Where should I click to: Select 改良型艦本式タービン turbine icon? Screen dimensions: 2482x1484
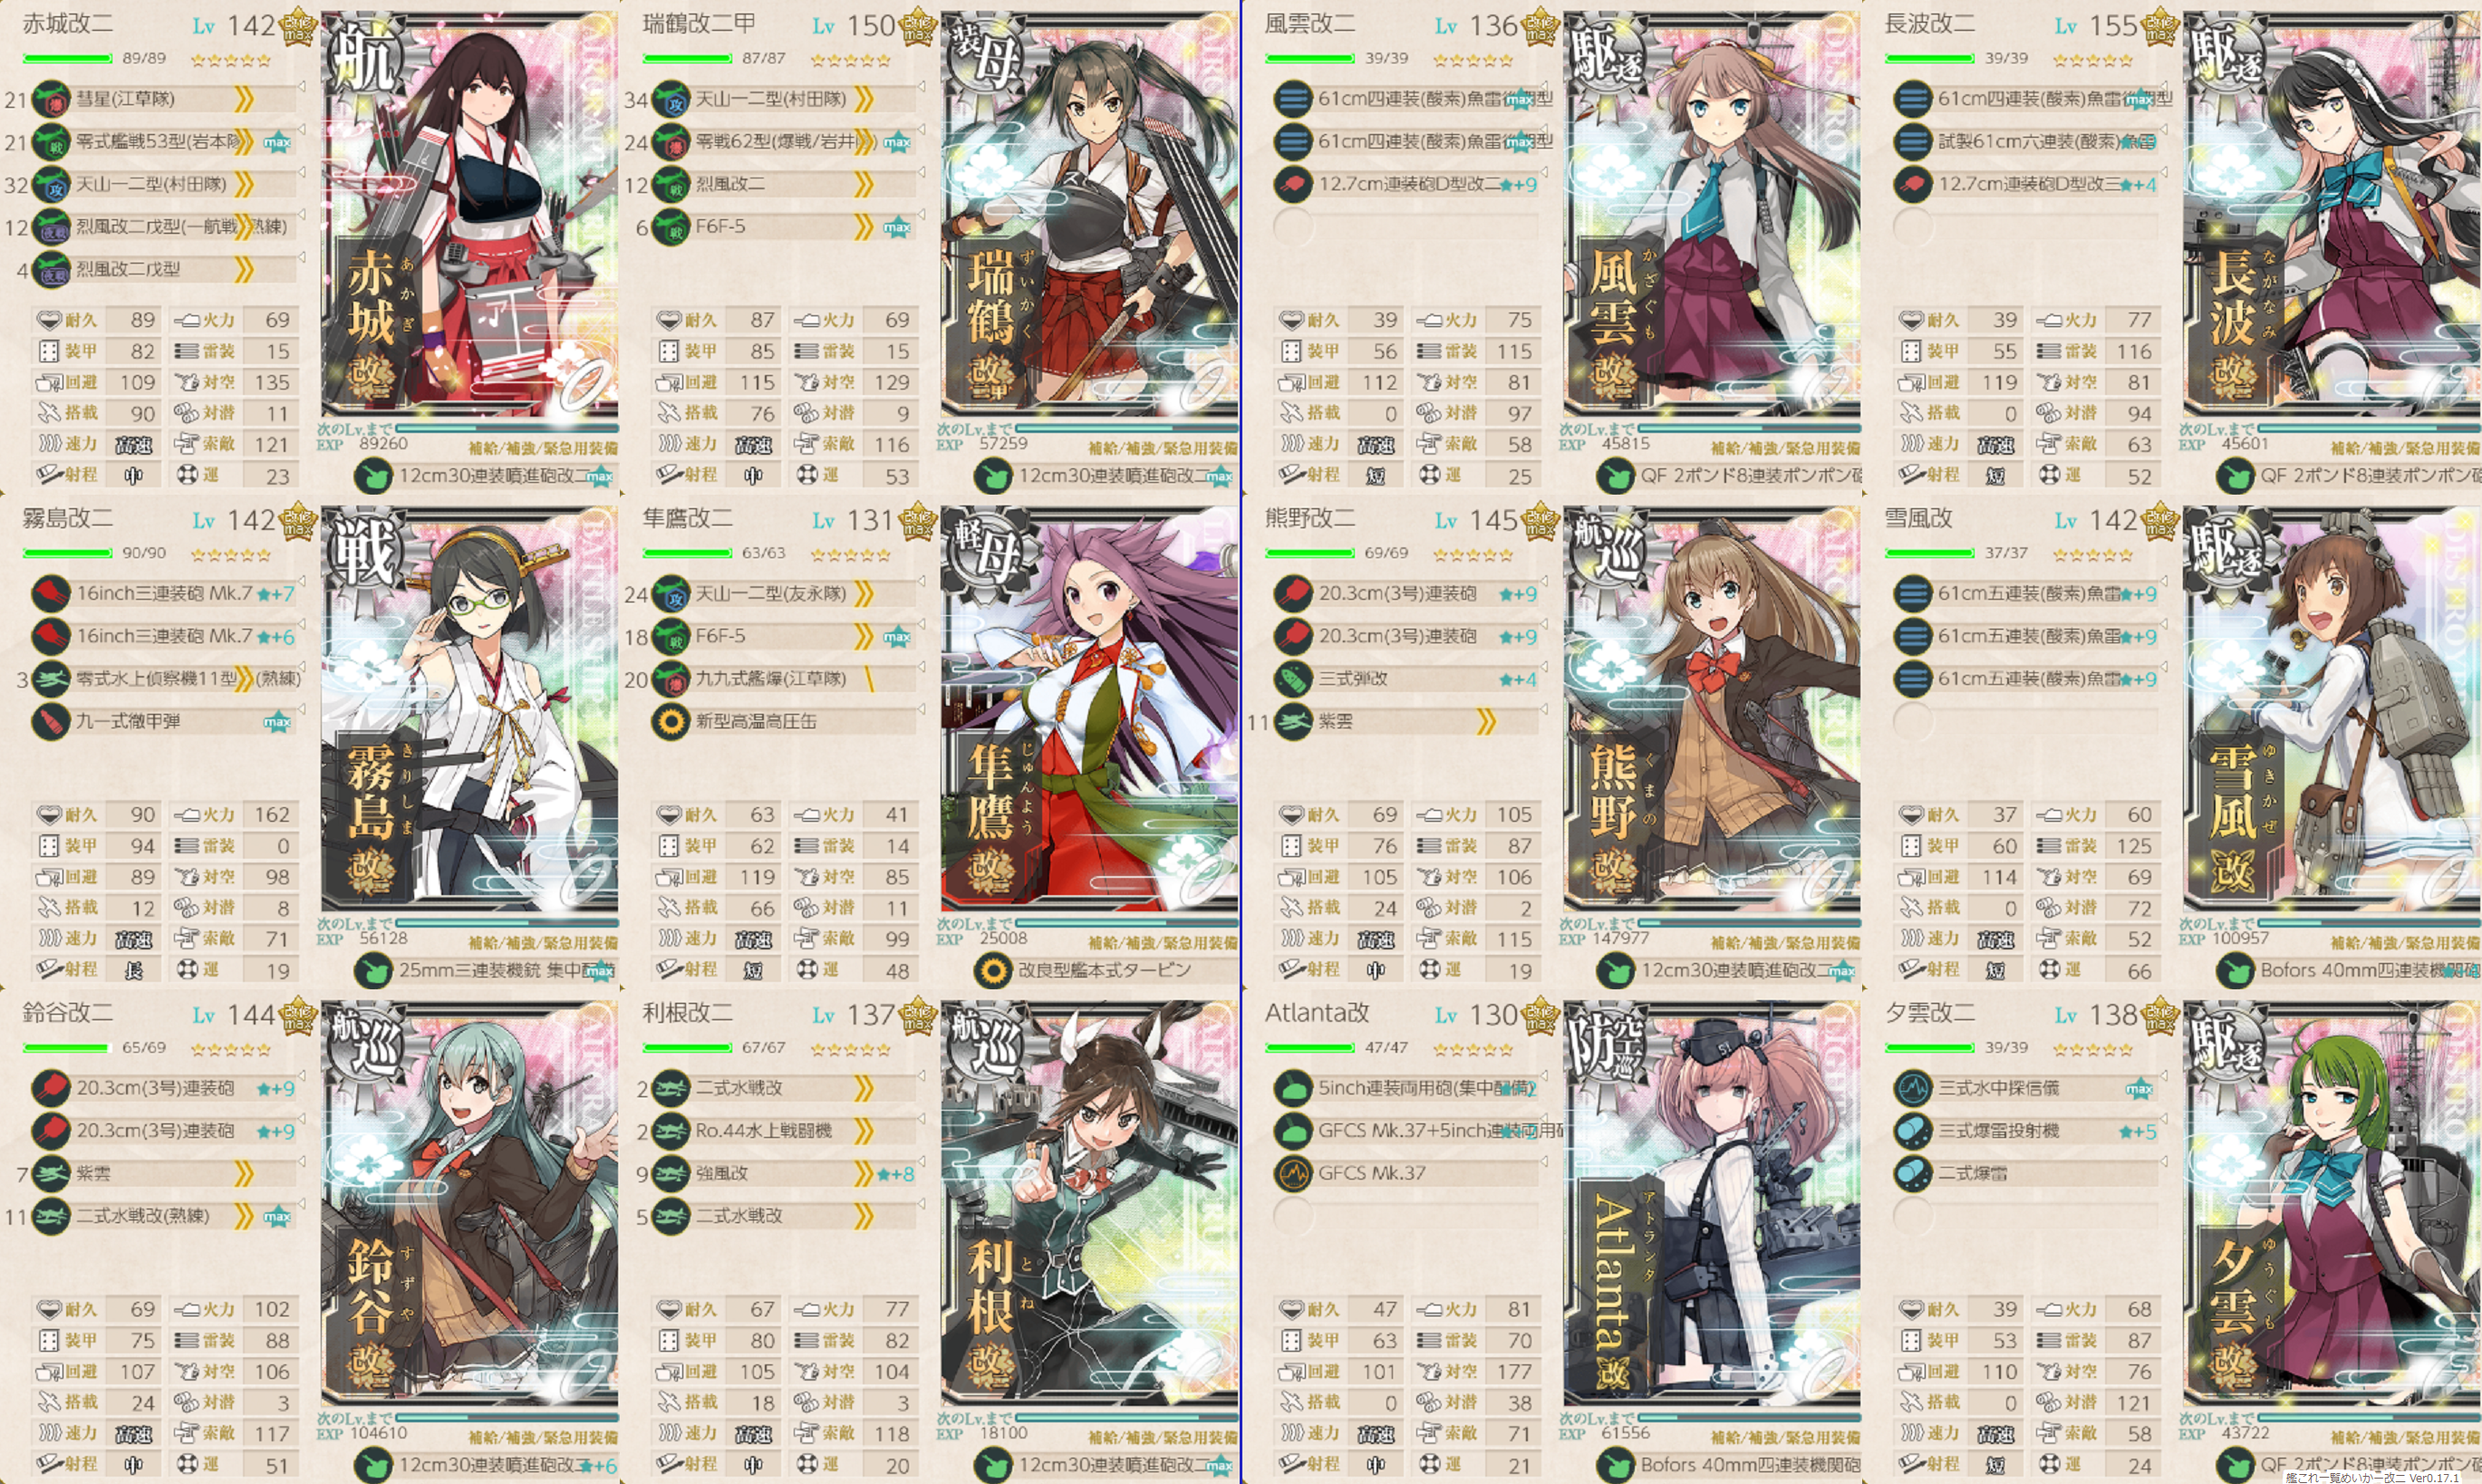[x=993, y=970]
